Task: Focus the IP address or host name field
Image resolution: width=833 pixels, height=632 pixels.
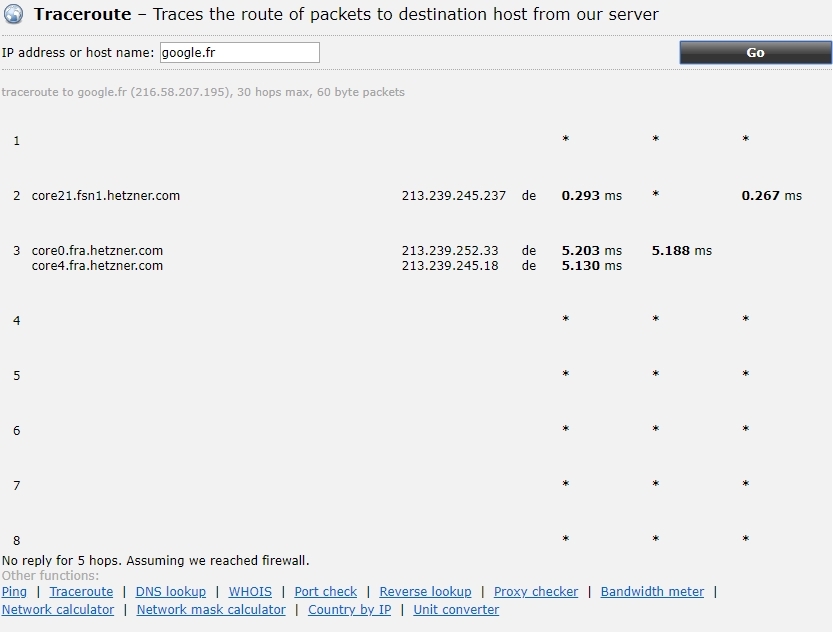Action: [240, 53]
